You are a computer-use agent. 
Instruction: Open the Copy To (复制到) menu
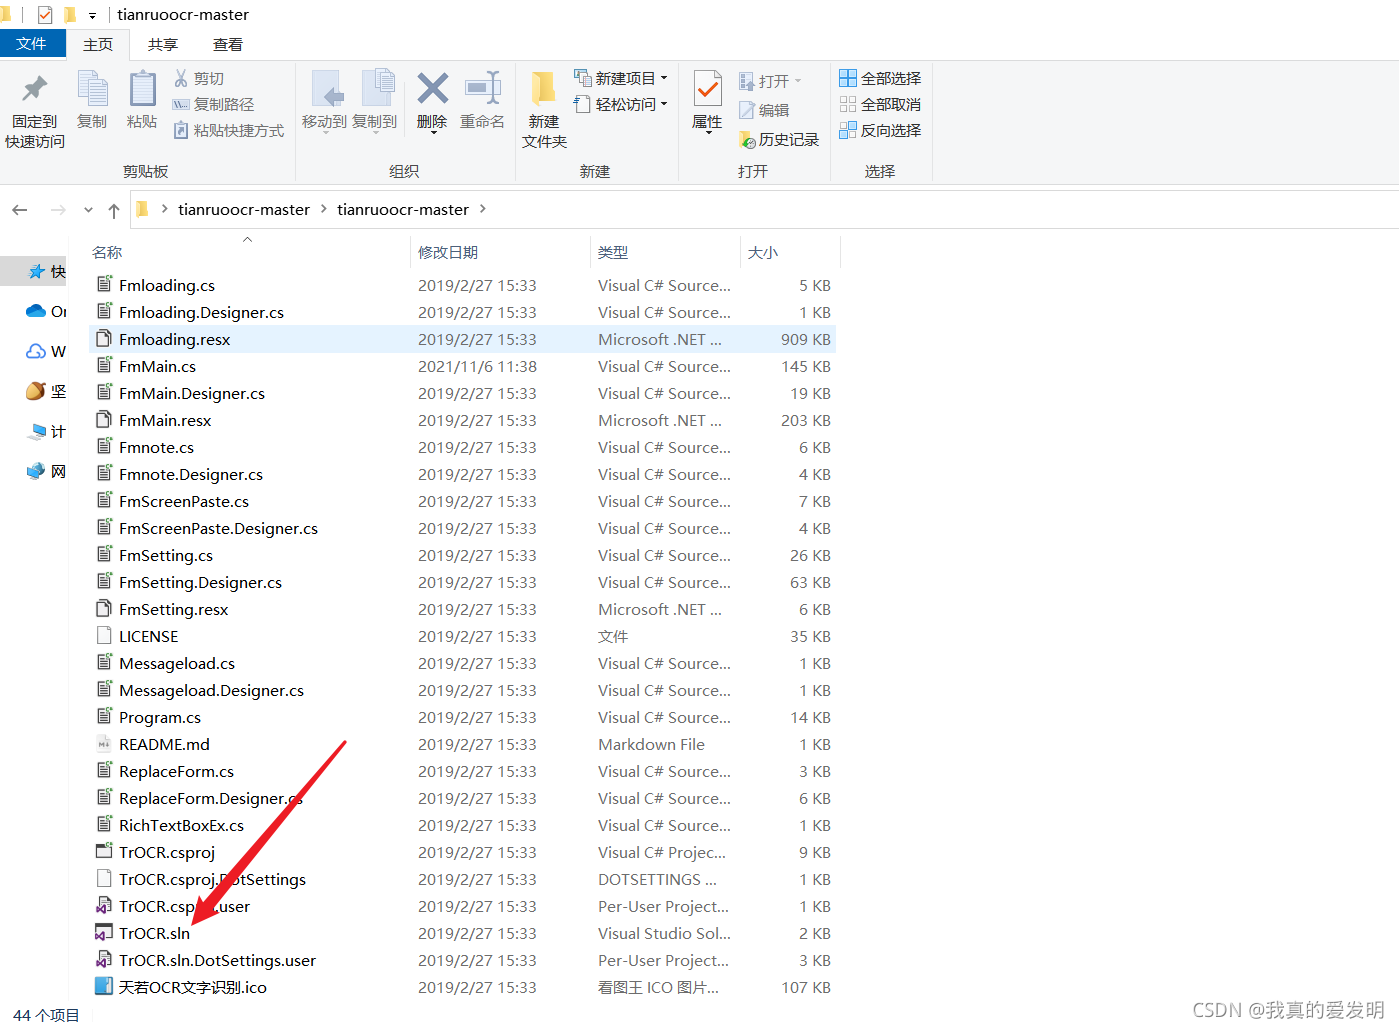[x=375, y=102]
